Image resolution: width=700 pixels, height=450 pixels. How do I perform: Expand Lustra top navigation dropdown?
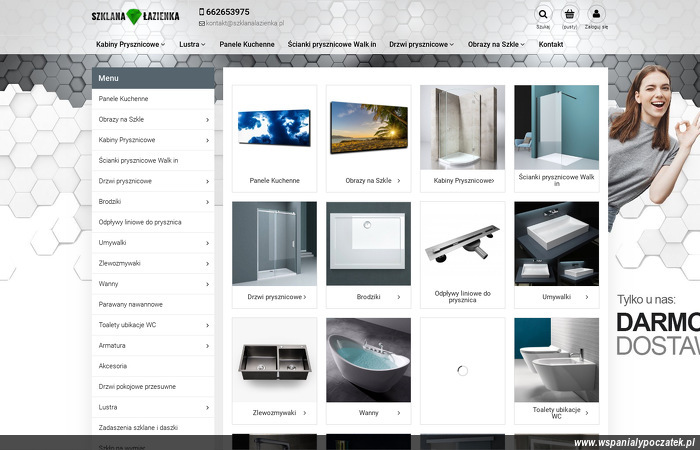[192, 44]
